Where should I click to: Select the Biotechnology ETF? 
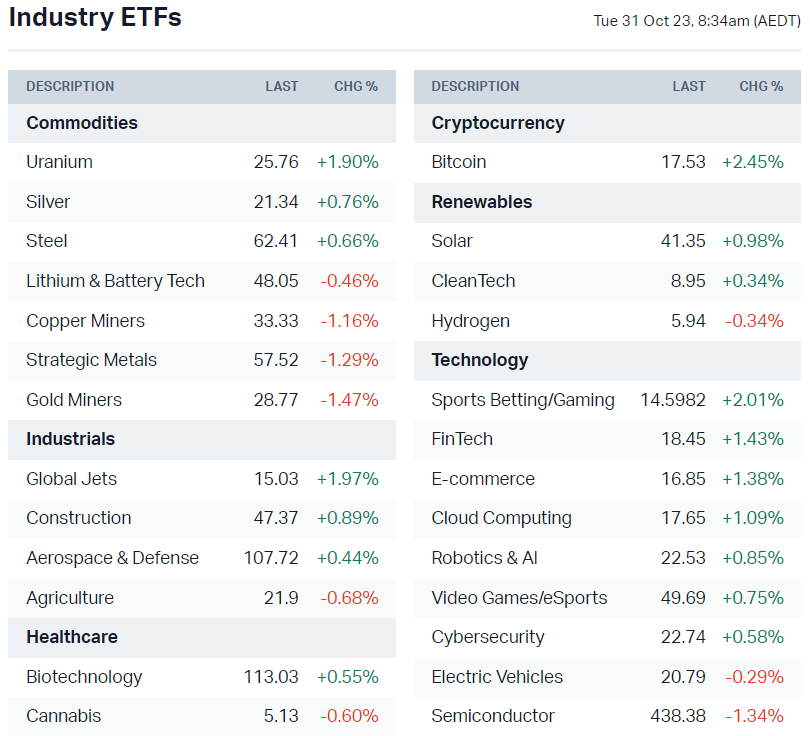84,677
